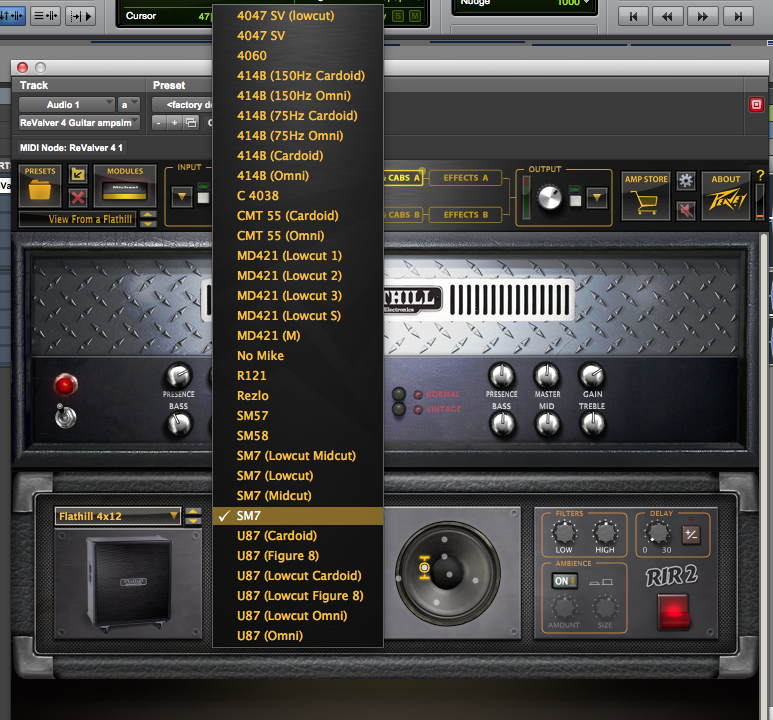
Task: Click the load preset arrow icon
Action: point(78,174)
